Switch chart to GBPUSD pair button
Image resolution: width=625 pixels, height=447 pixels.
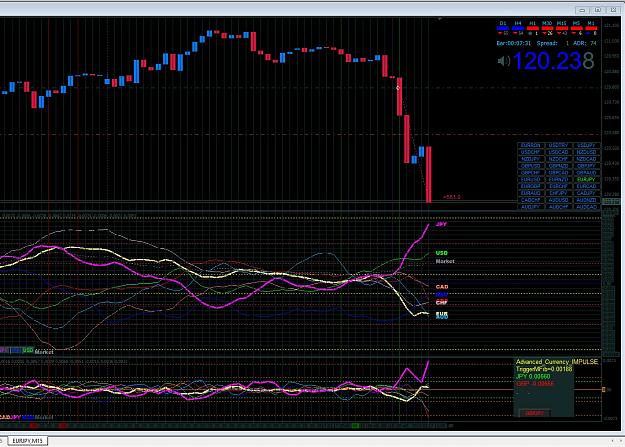click(x=531, y=166)
